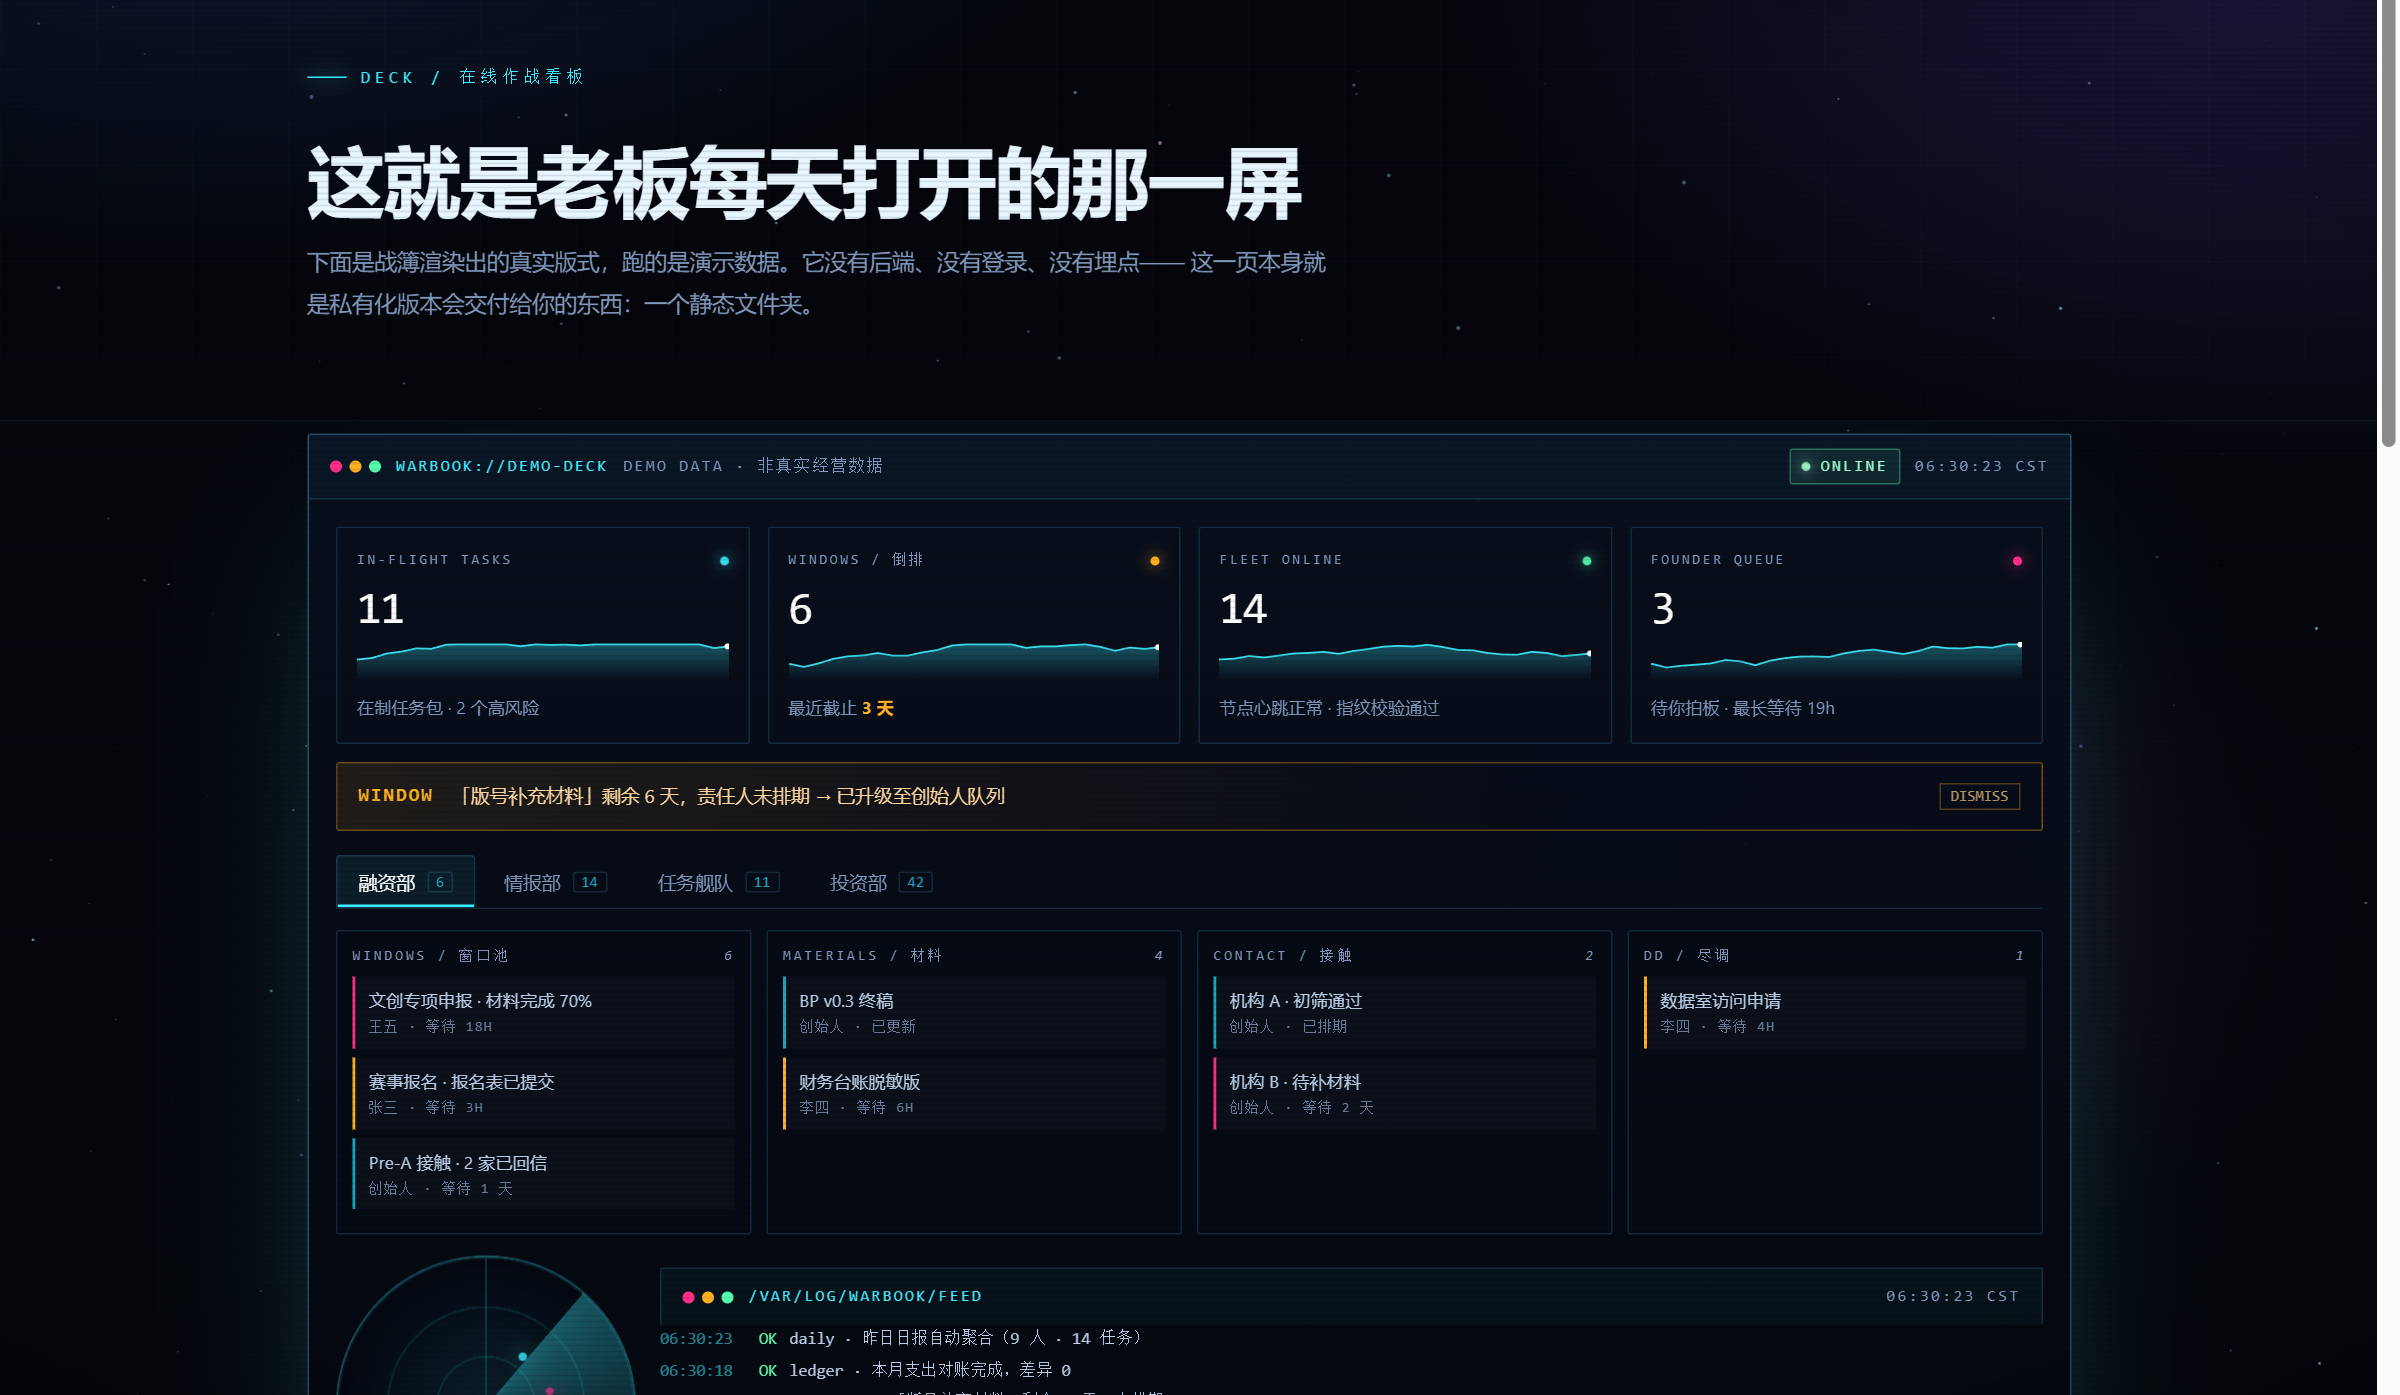
Task: Click the red dot in WARBOOK deck header
Action: click(x=336, y=466)
